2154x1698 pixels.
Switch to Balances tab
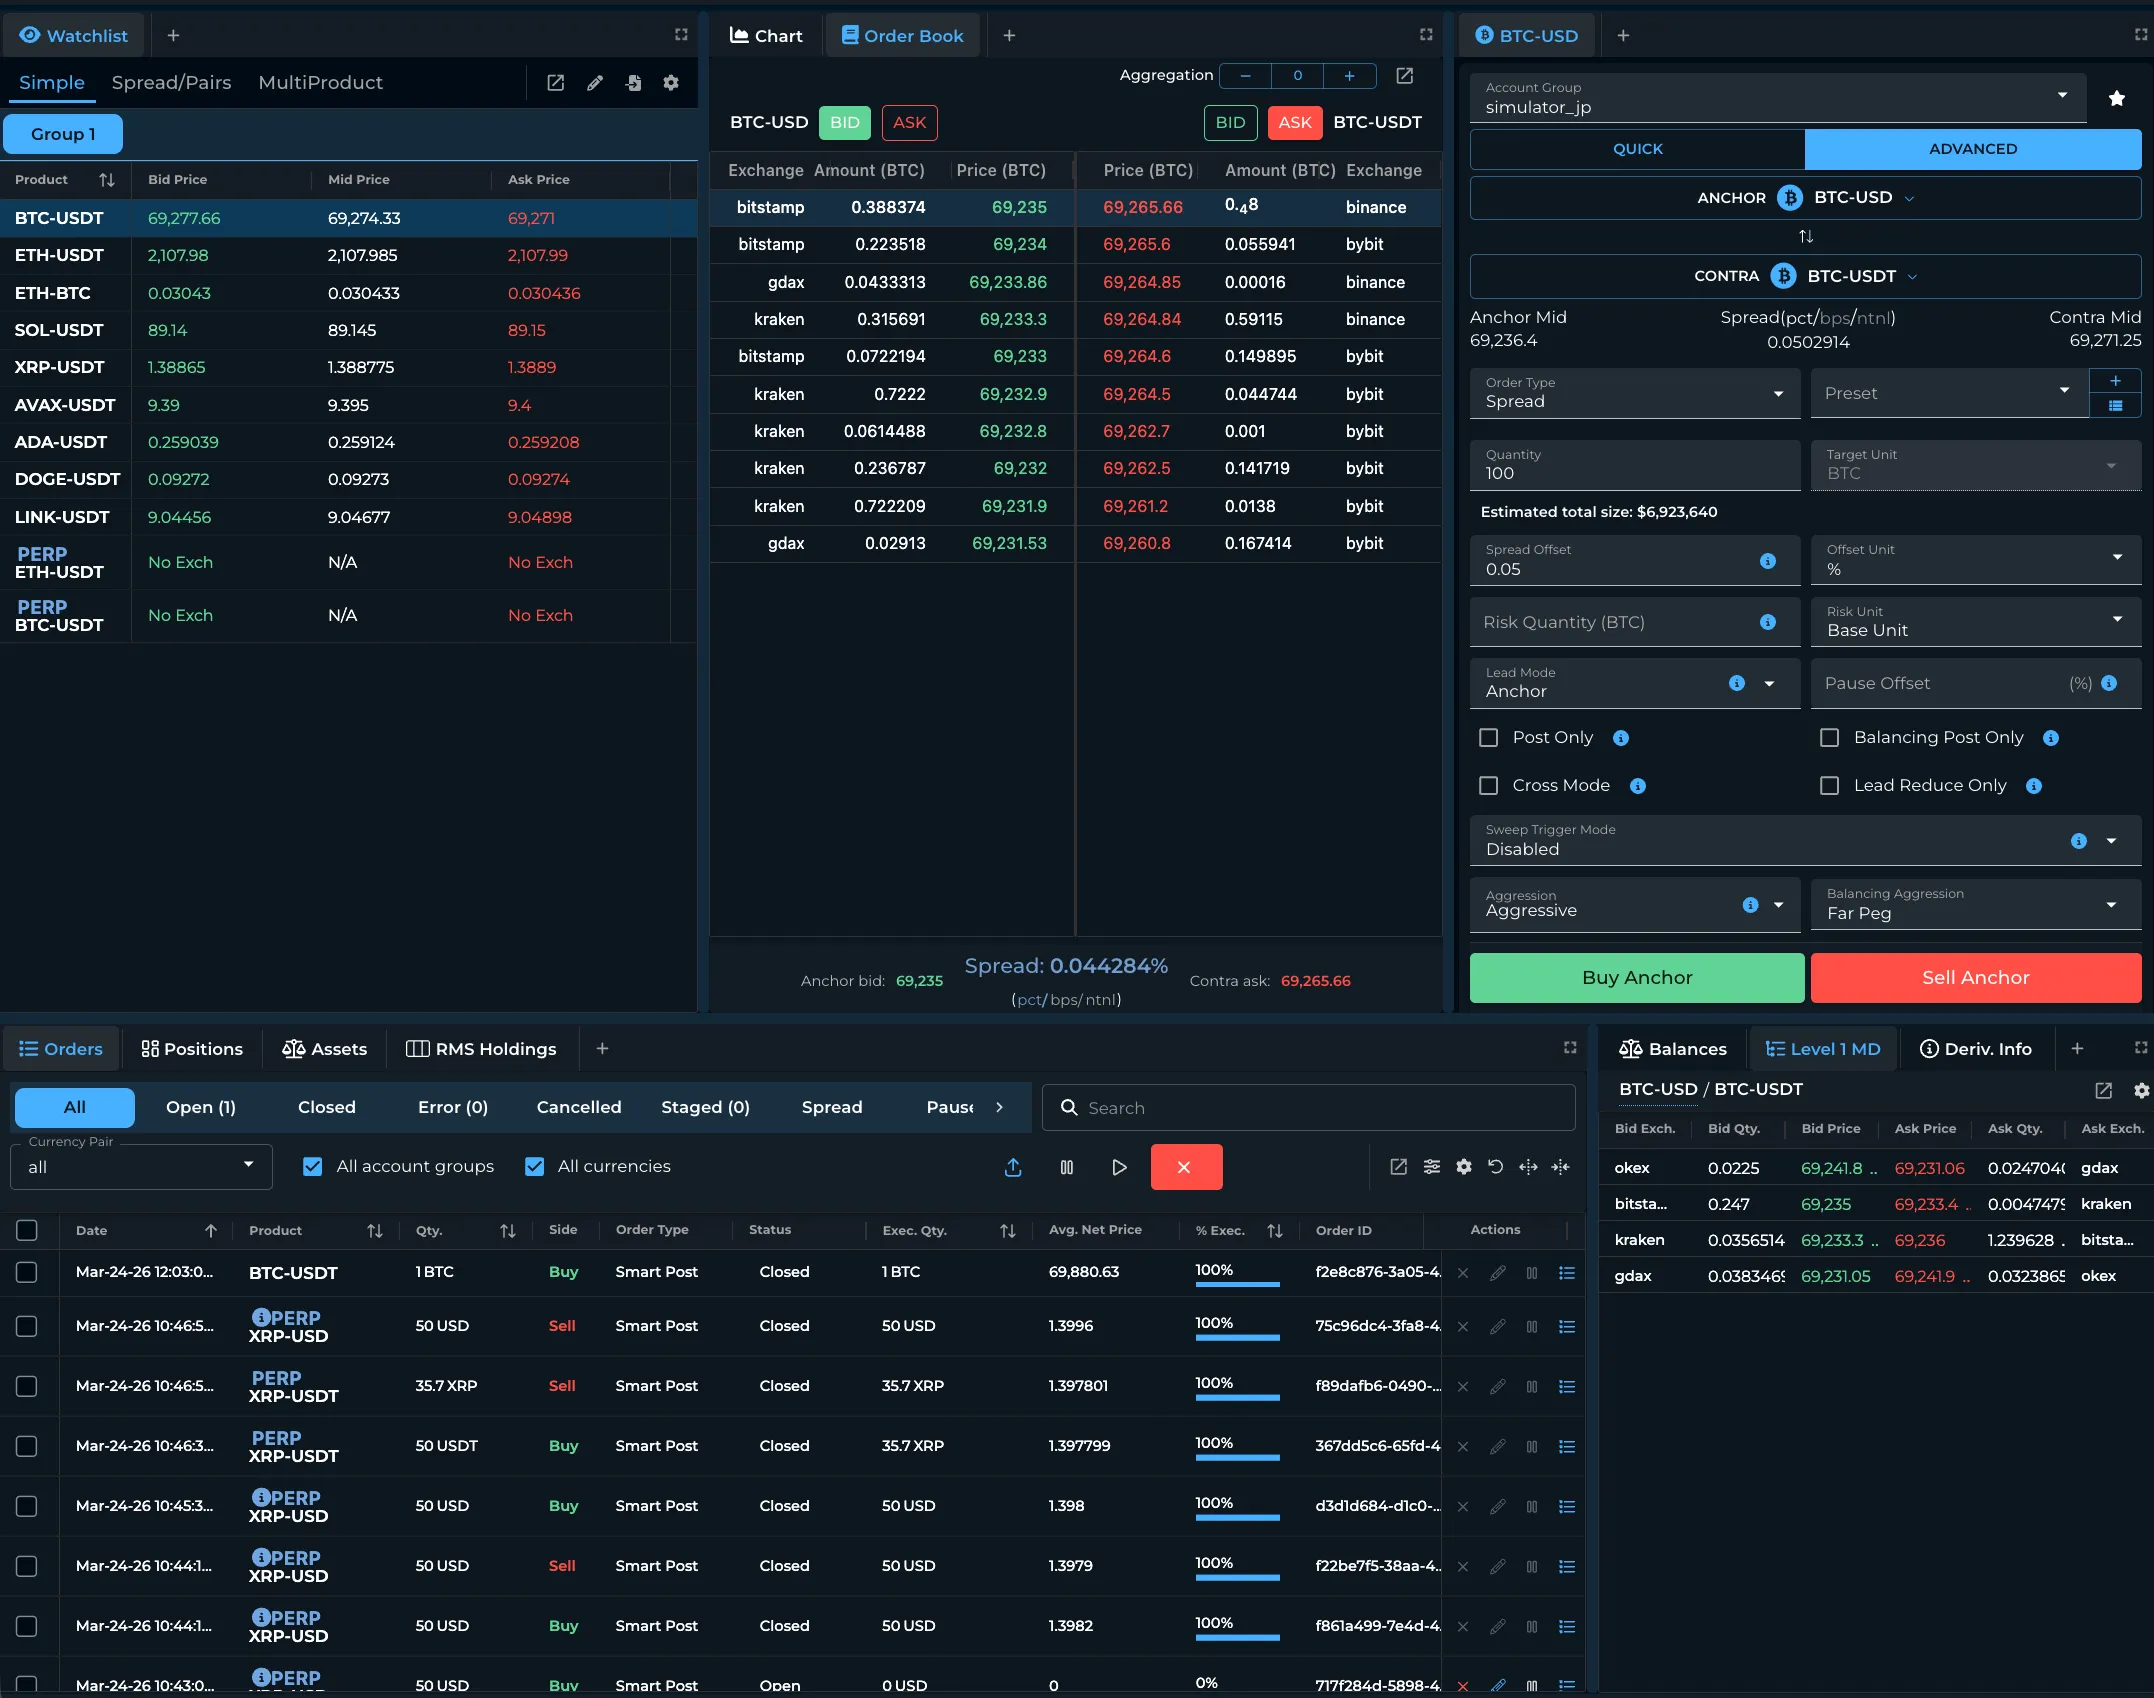click(x=1673, y=1049)
